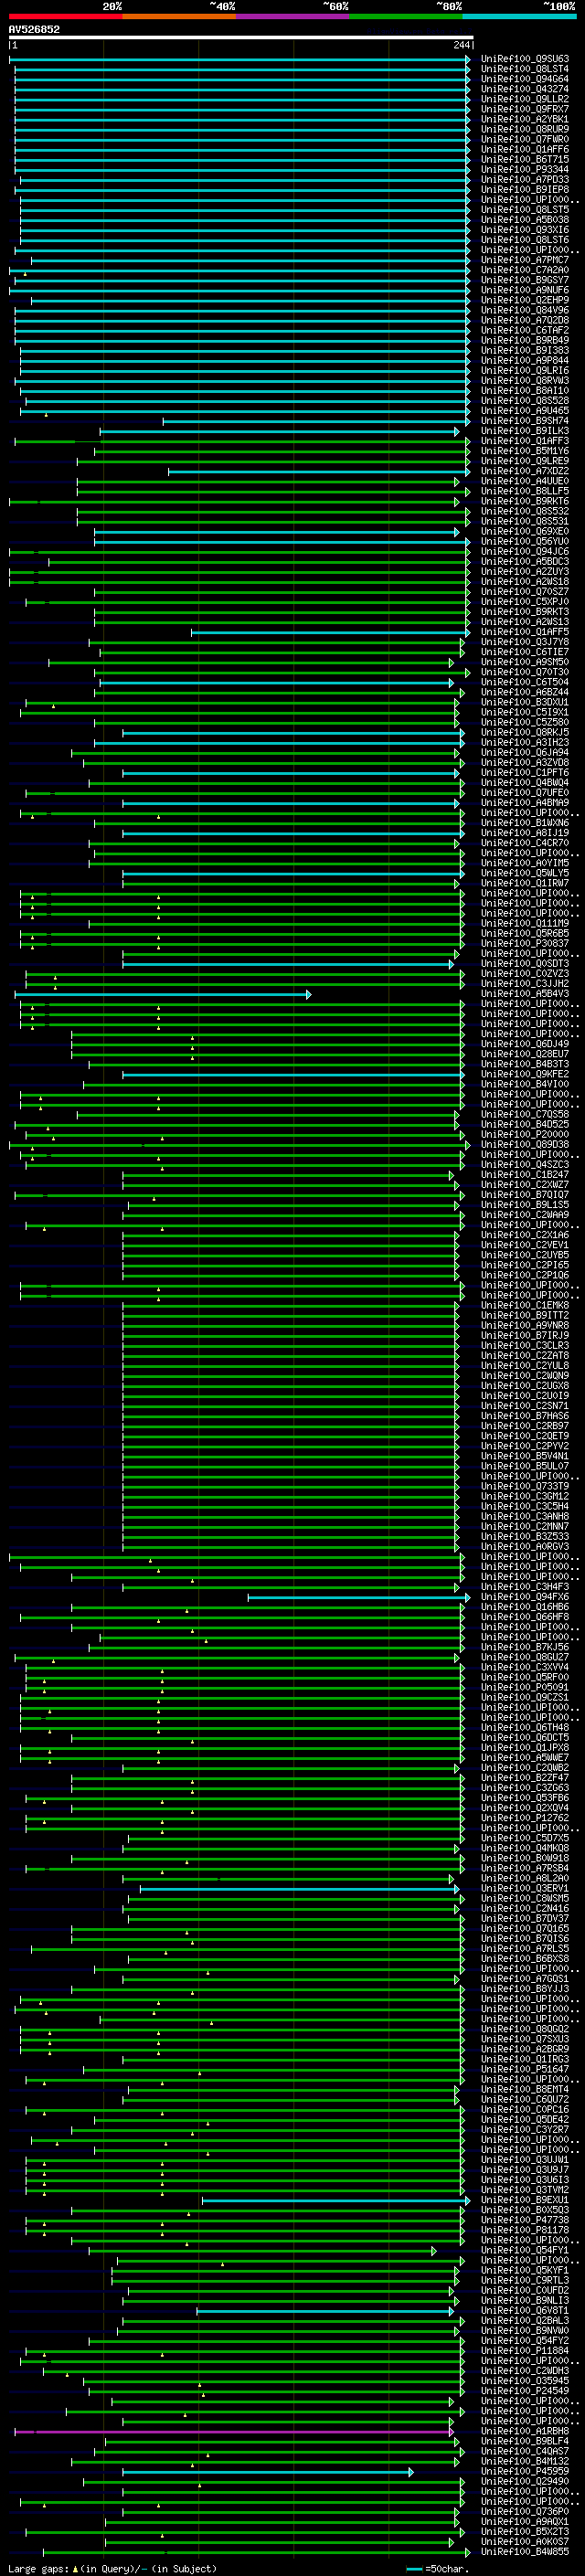Open hit UniRef100_P20000
Image resolution: width=585 pixels, height=2576 pixels.
(524, 1135)
